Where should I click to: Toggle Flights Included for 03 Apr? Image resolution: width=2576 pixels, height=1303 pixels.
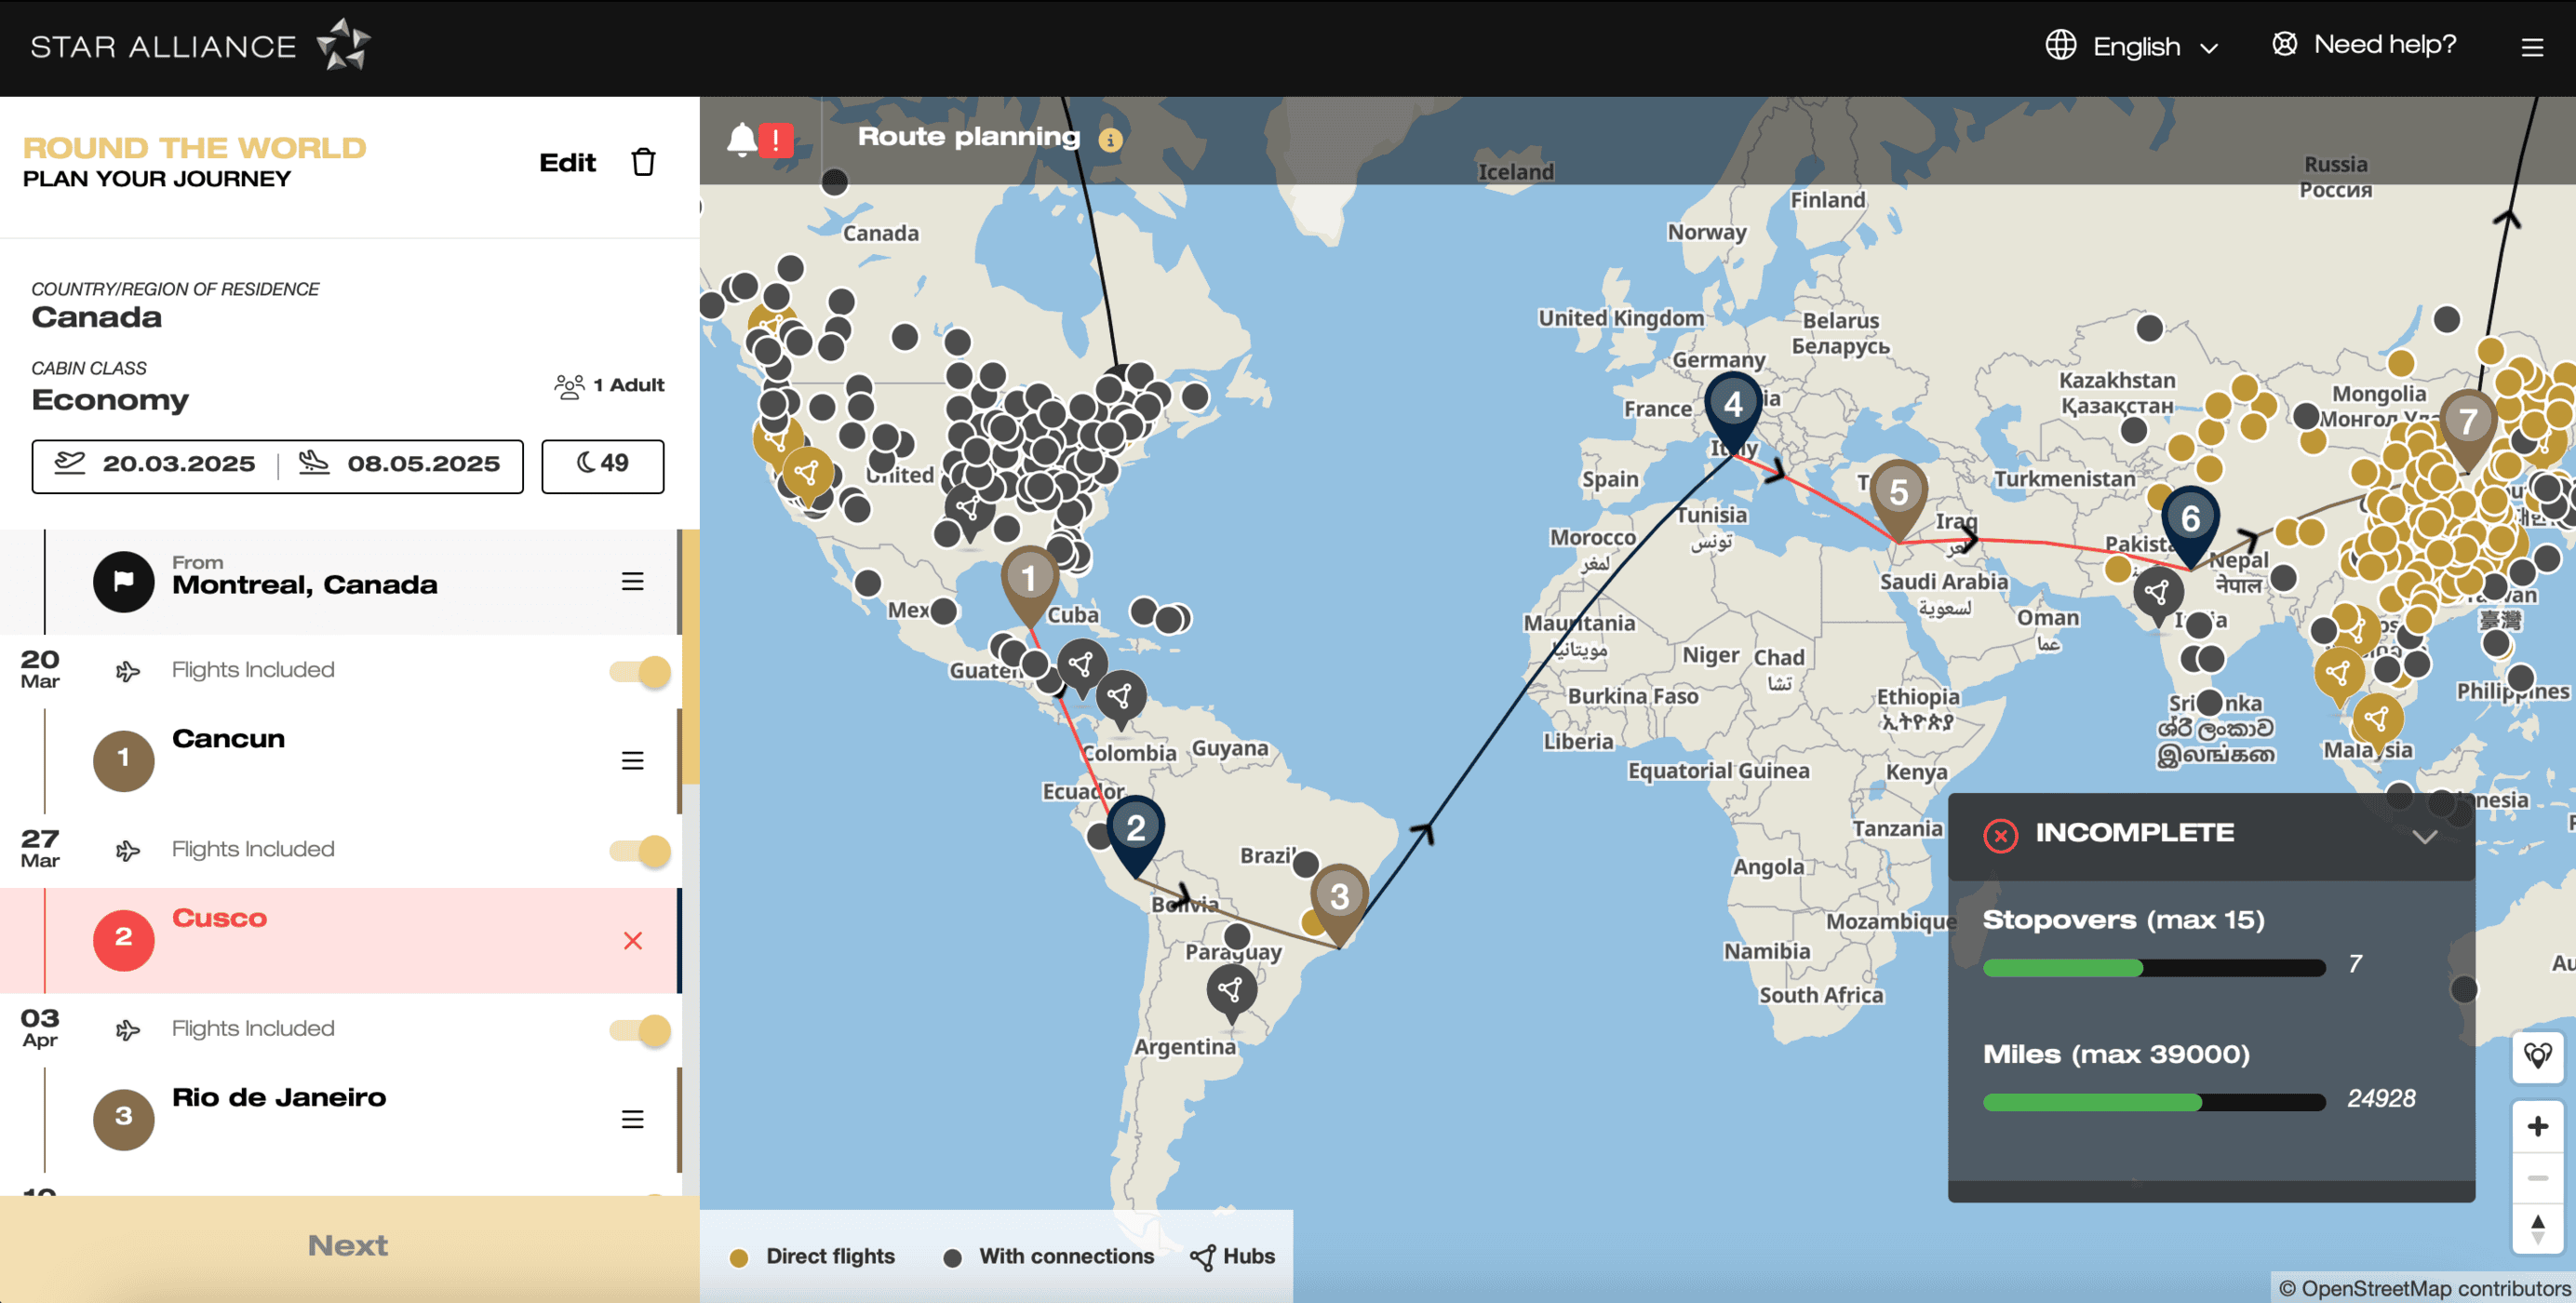640,1030
